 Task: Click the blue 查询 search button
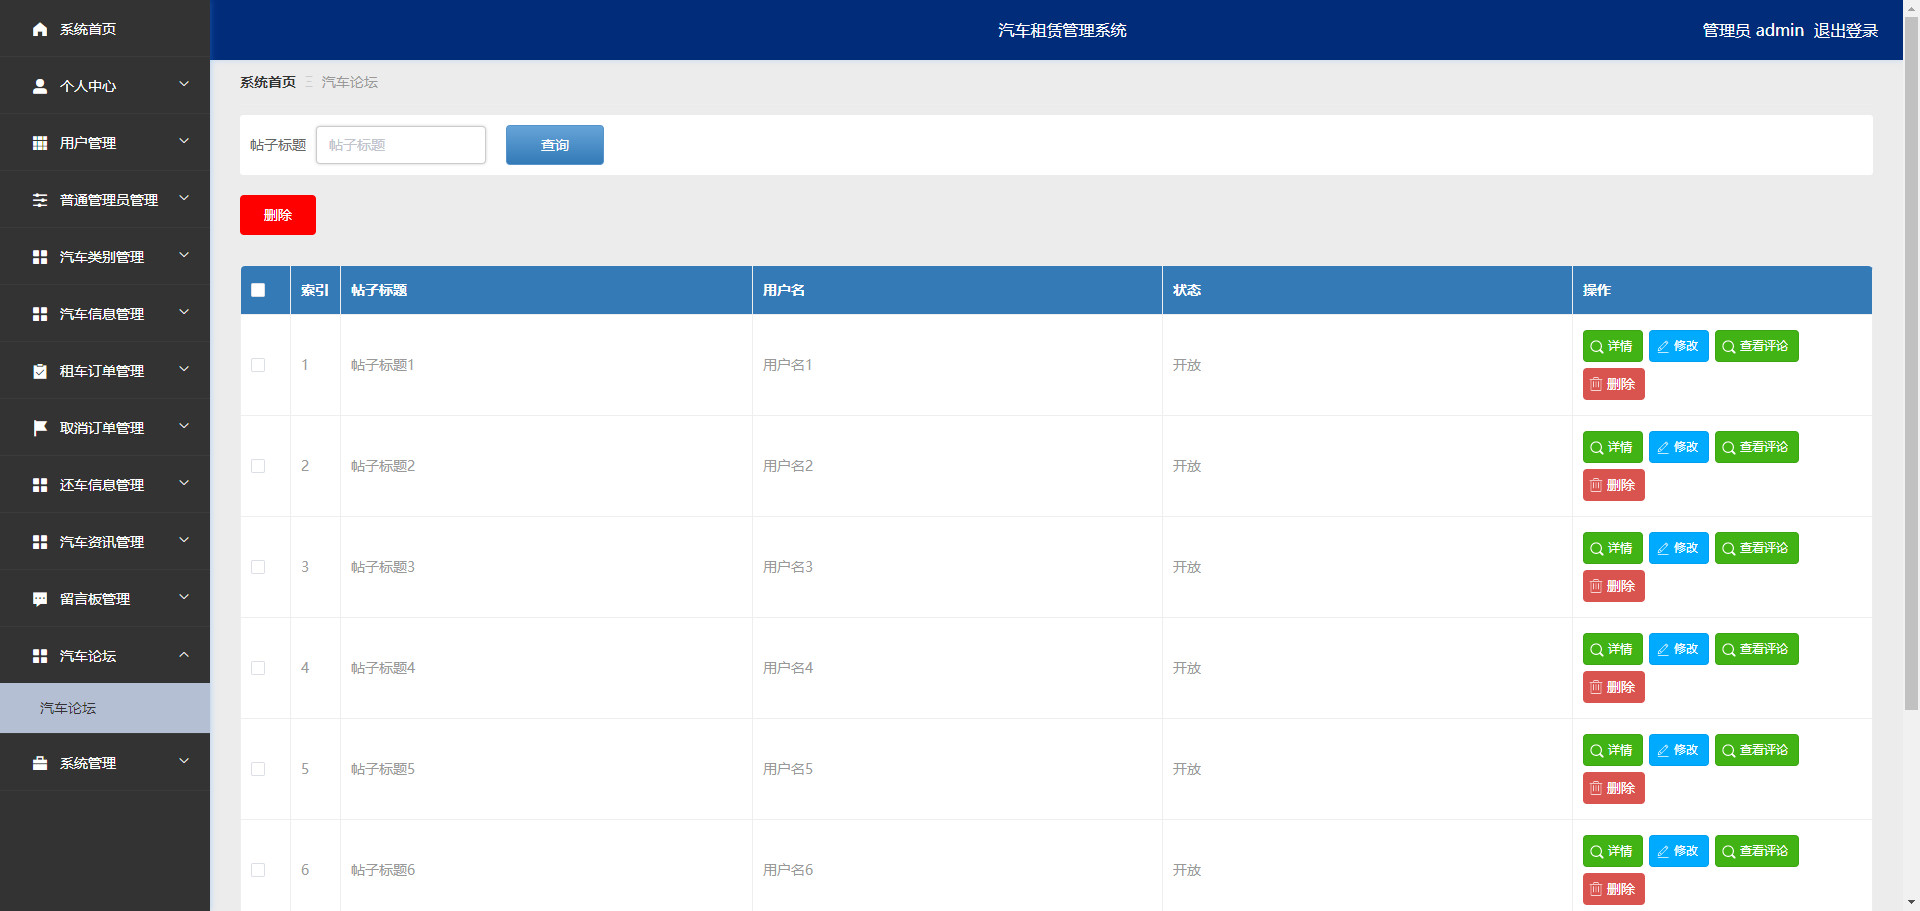pyautogui.click(x=555, y=145)
